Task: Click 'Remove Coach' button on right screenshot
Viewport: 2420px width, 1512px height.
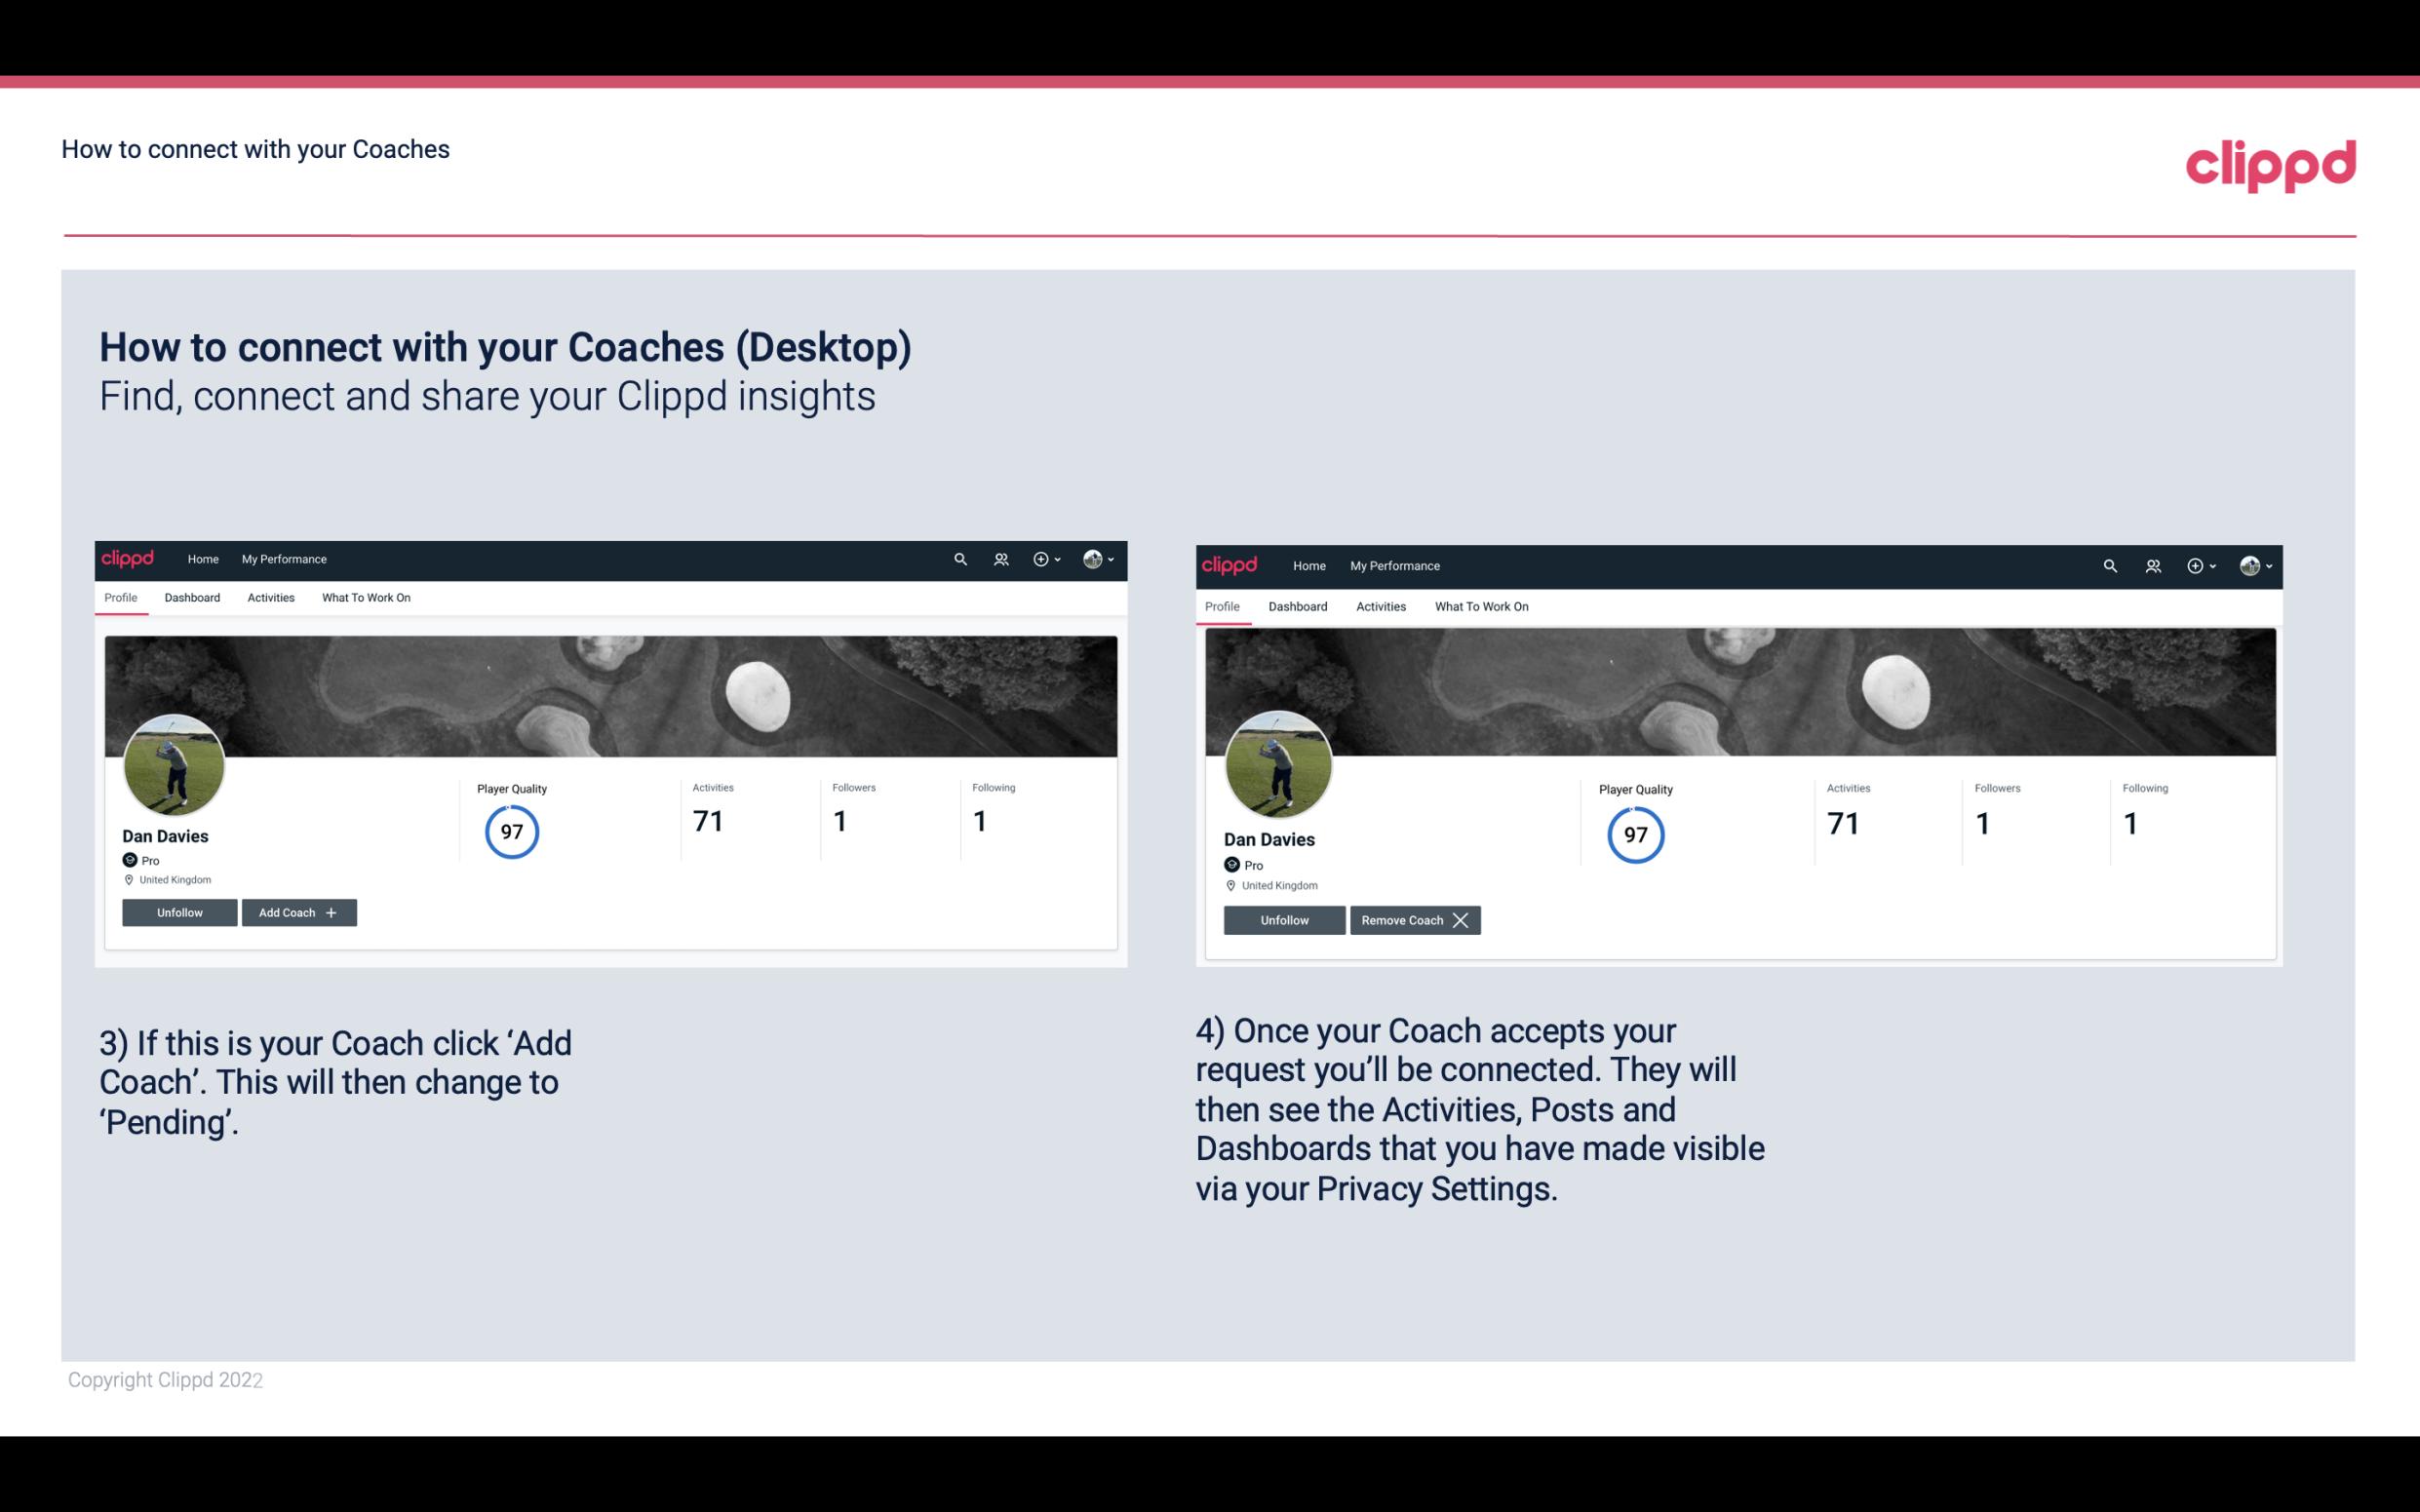Action: pyautogui.click(x=1413, y=919)
